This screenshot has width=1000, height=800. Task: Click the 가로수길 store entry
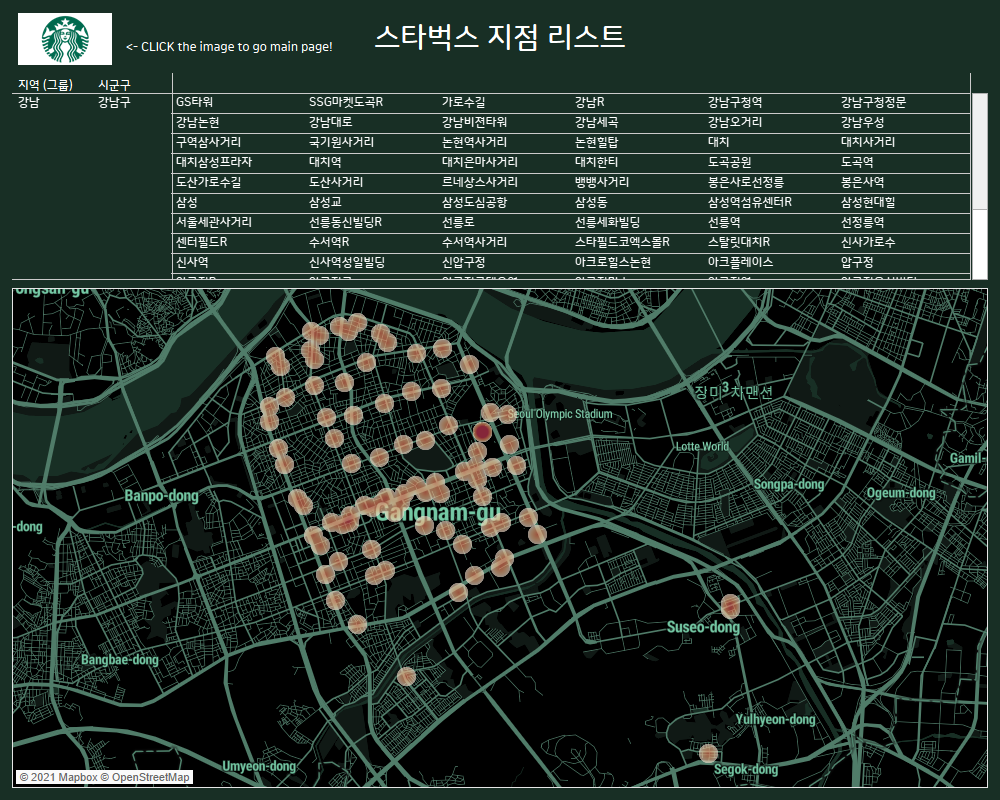[x=464, y=102]
